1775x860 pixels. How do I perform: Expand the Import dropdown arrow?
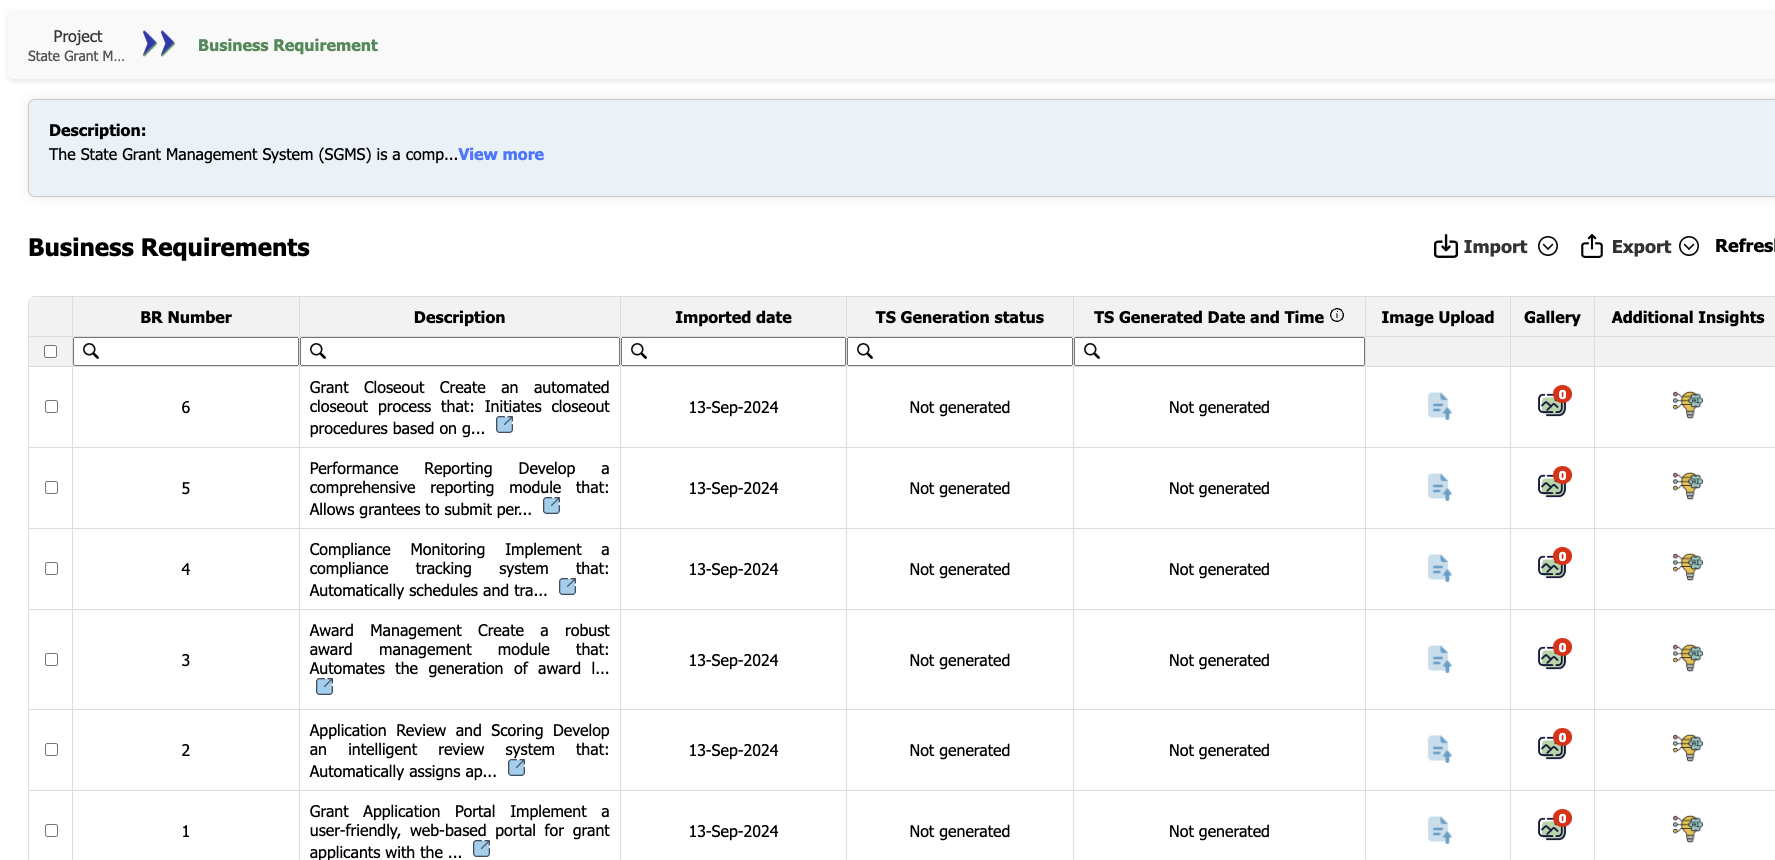1548,247
